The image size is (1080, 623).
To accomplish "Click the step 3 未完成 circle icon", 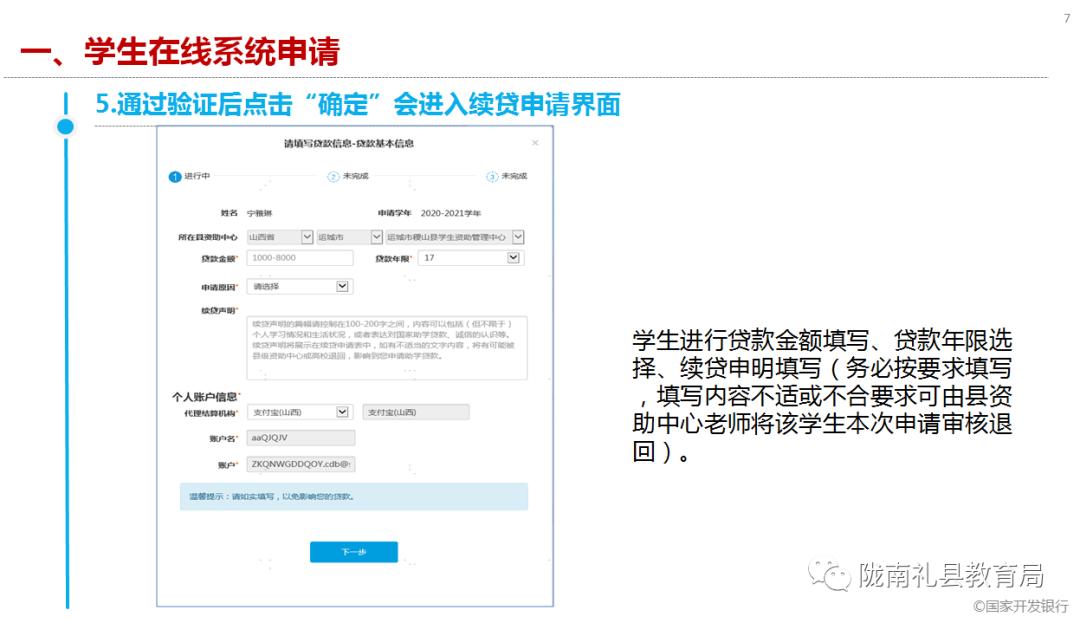I will click(491, 177).
